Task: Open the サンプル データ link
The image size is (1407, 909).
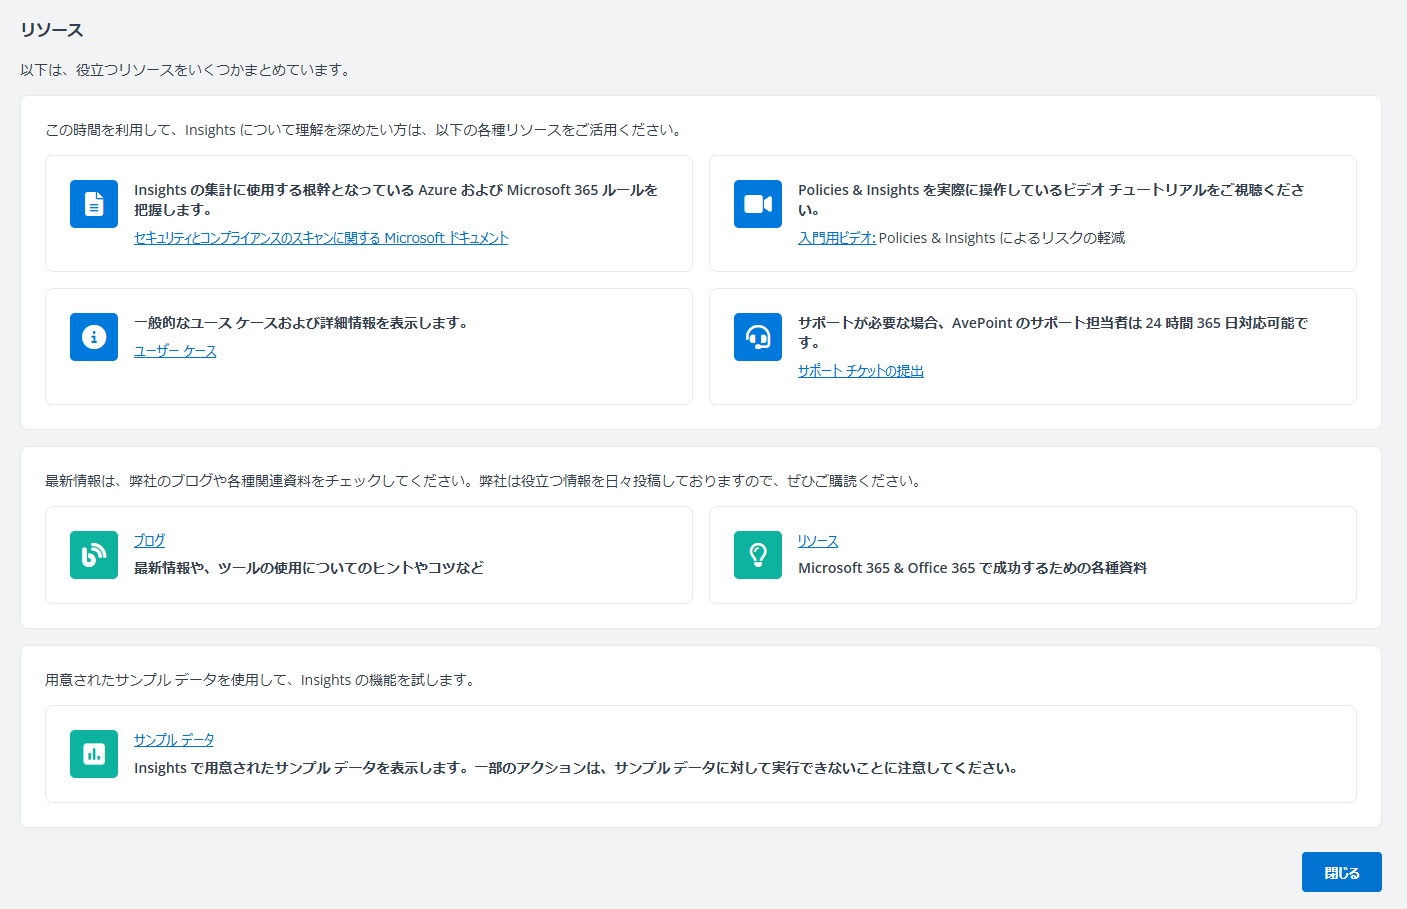Action: (x=174, y=740)
